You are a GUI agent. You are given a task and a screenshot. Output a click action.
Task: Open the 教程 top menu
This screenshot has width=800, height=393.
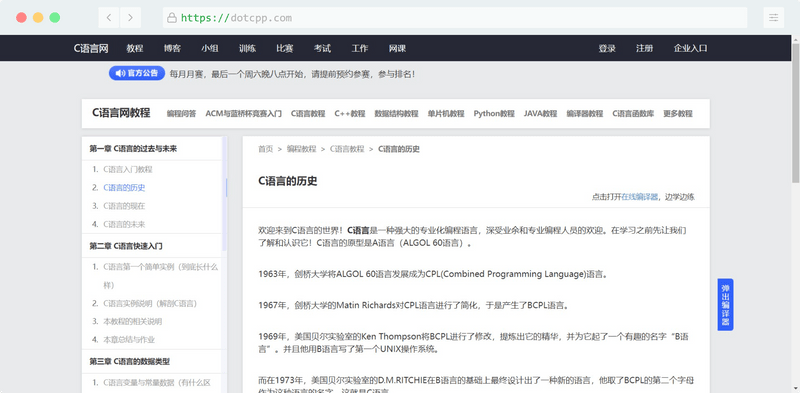point(135,48)
